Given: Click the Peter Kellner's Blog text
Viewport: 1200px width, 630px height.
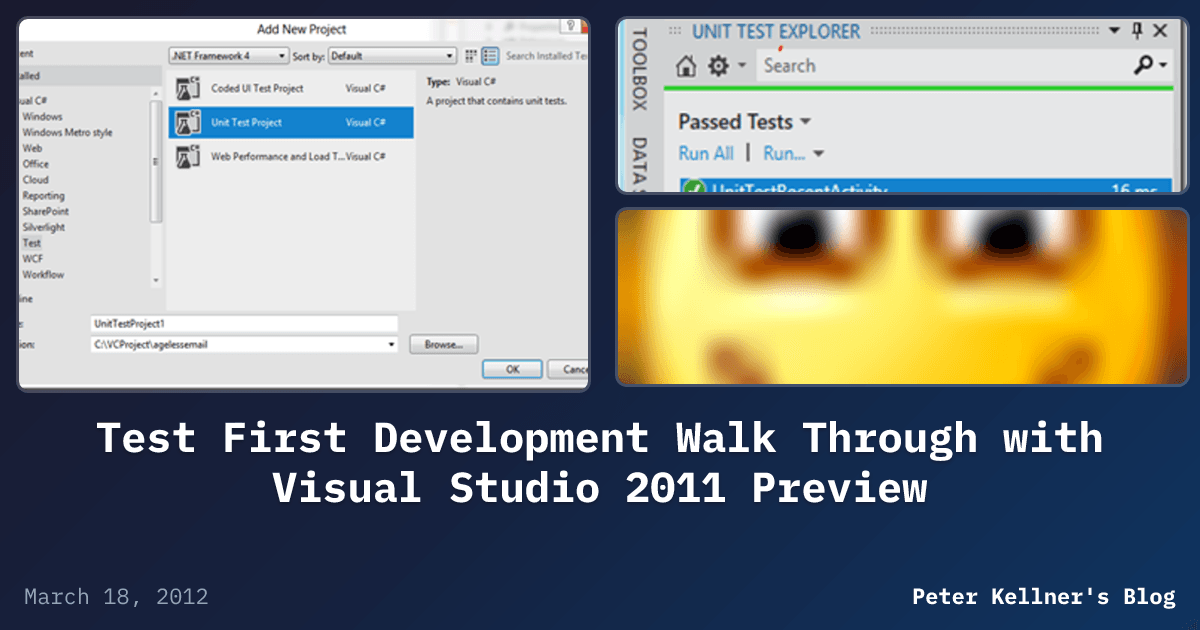Looking at the screenshot, I should [x=1044, y=597].
